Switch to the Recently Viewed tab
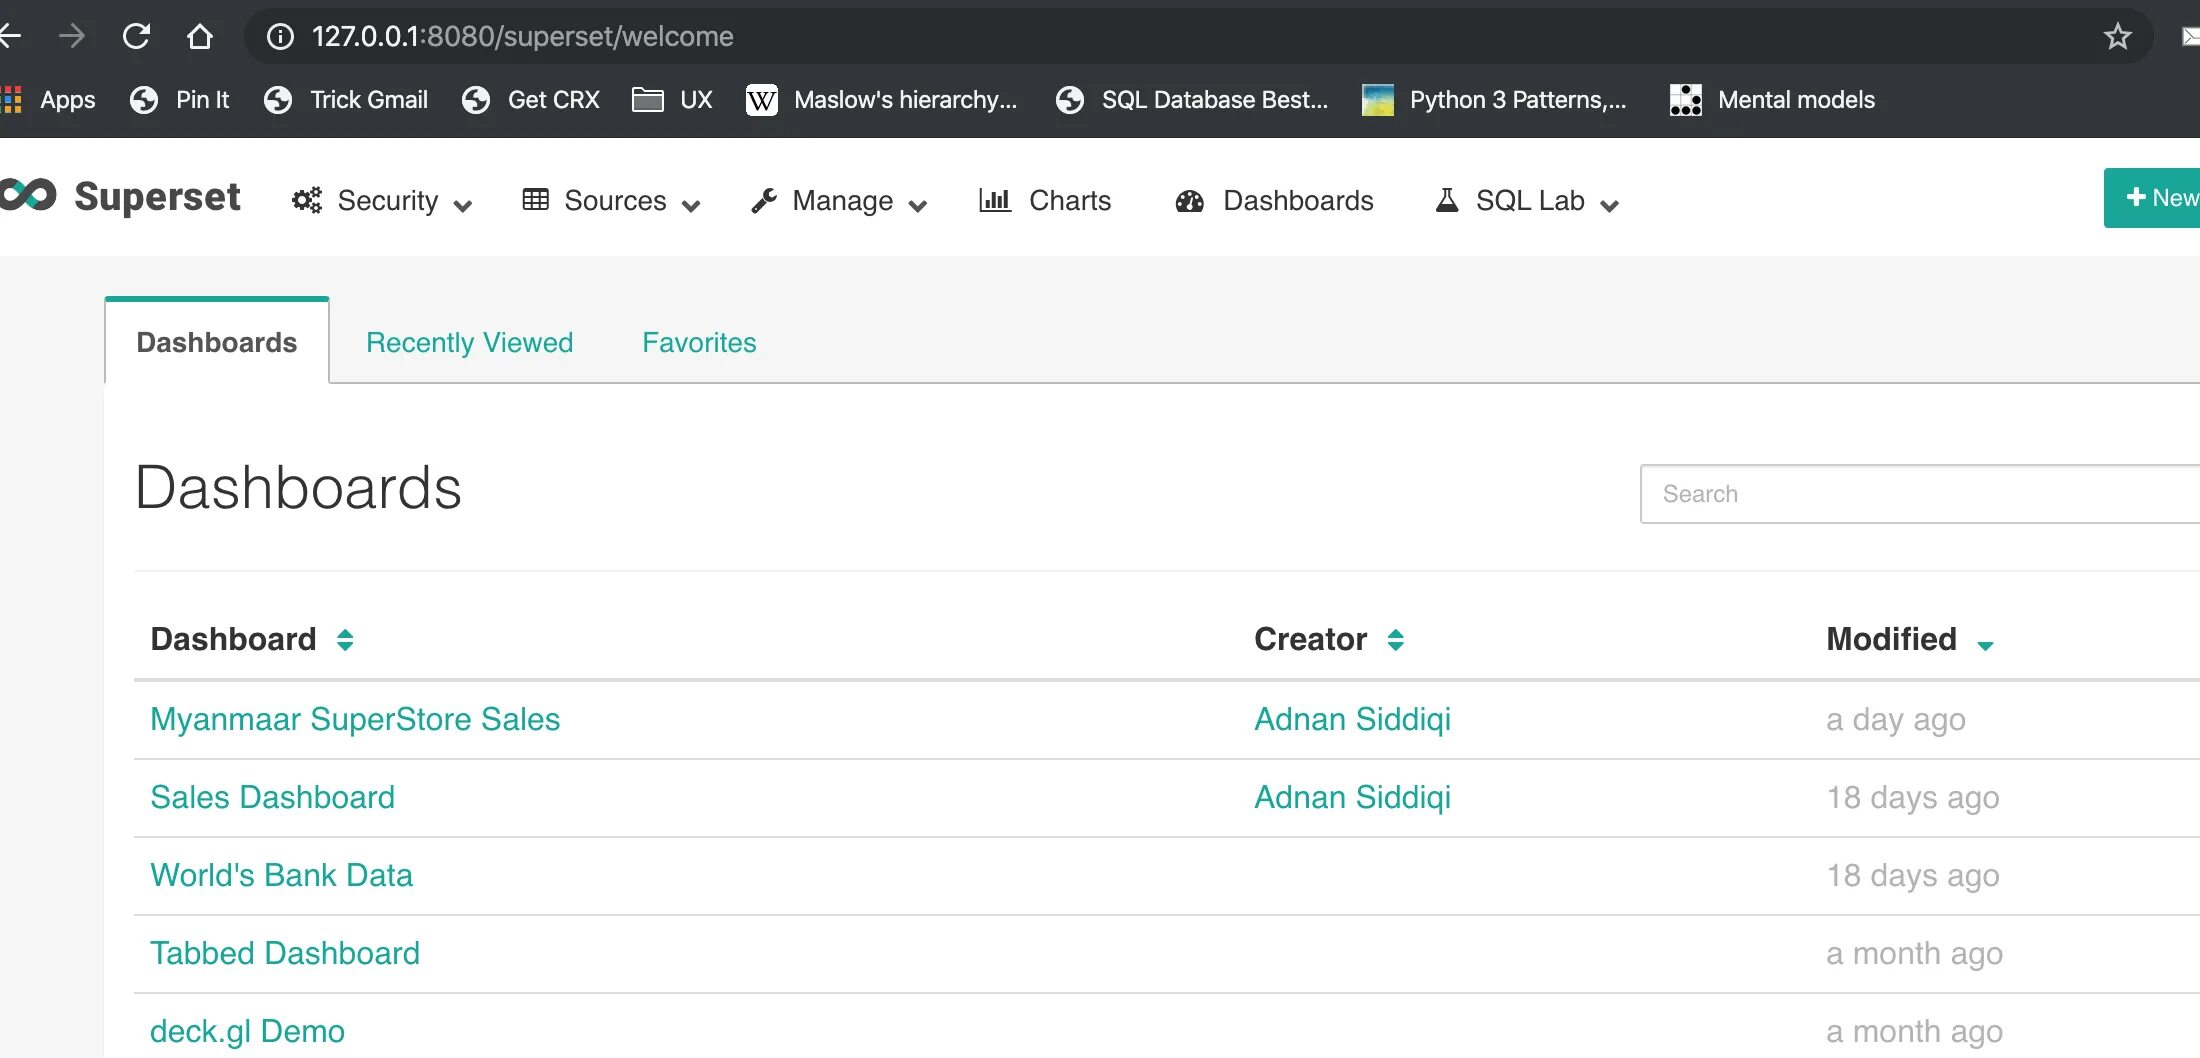Screen dimensions: 2200x1058 click(469, 343)
